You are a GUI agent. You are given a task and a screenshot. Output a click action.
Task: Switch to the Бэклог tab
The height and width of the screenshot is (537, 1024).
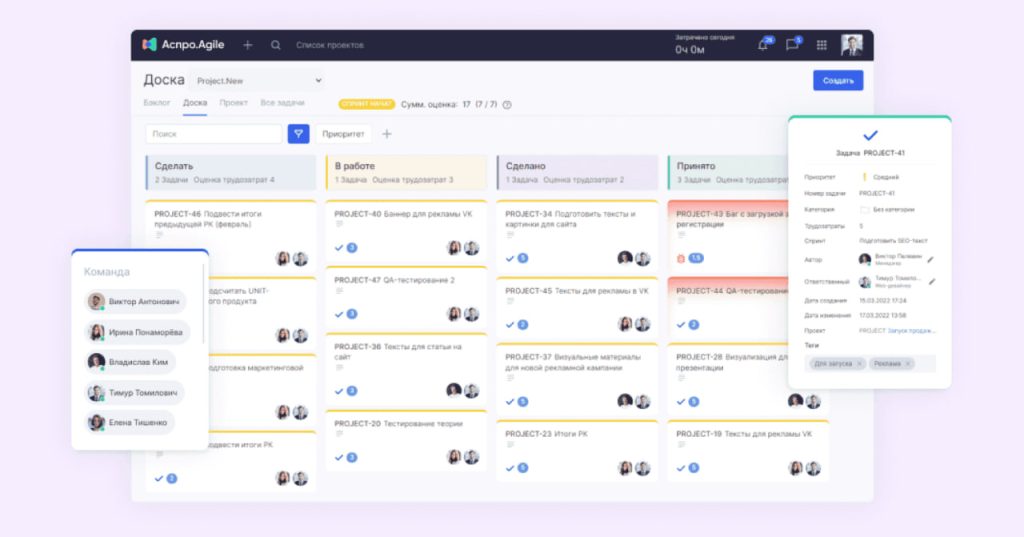pyautogui.click(x=157, y=103)
